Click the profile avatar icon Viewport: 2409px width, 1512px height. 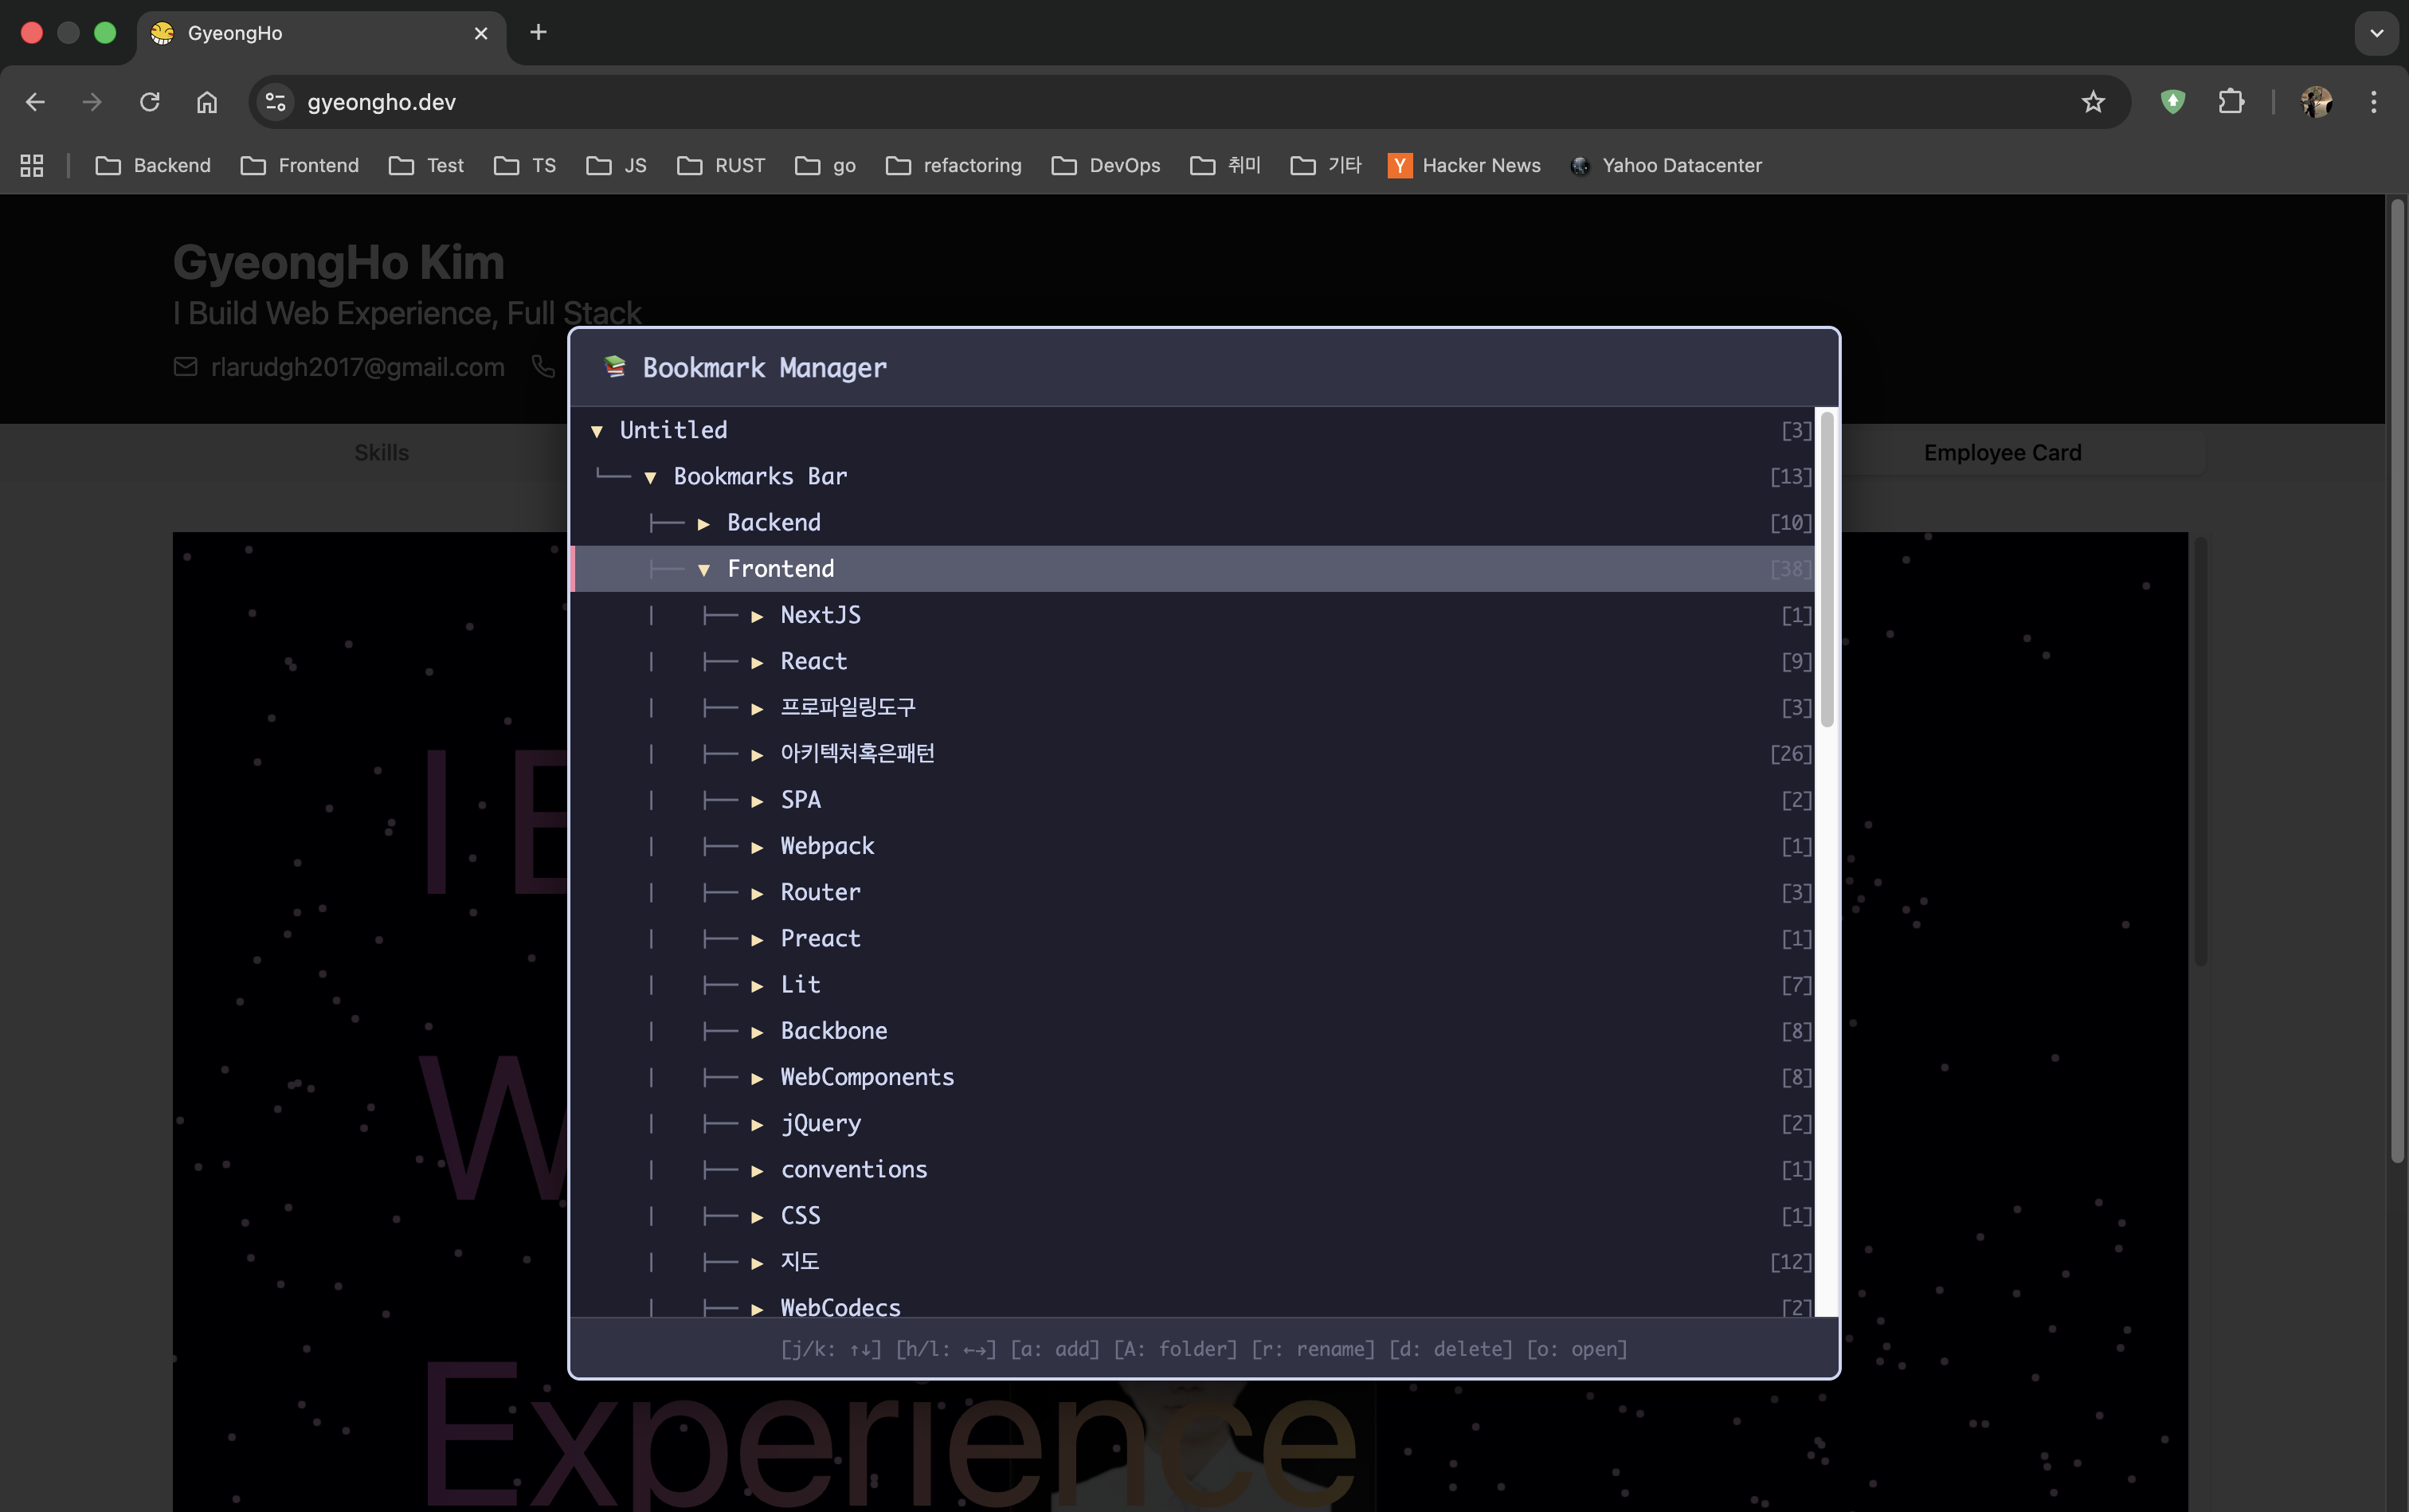2316,102
